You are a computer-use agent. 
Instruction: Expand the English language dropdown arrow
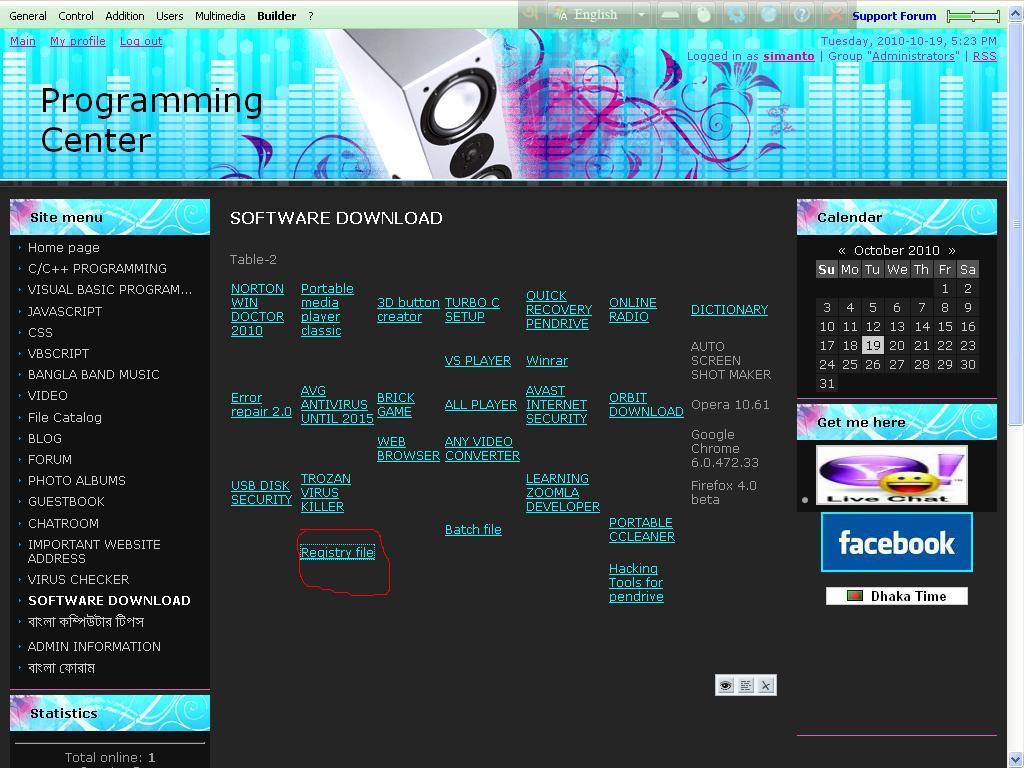click(641, 14)
